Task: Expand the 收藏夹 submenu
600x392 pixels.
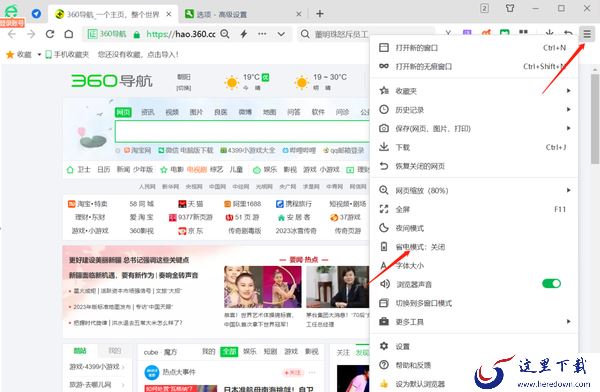Action: [x=474, y=91]
